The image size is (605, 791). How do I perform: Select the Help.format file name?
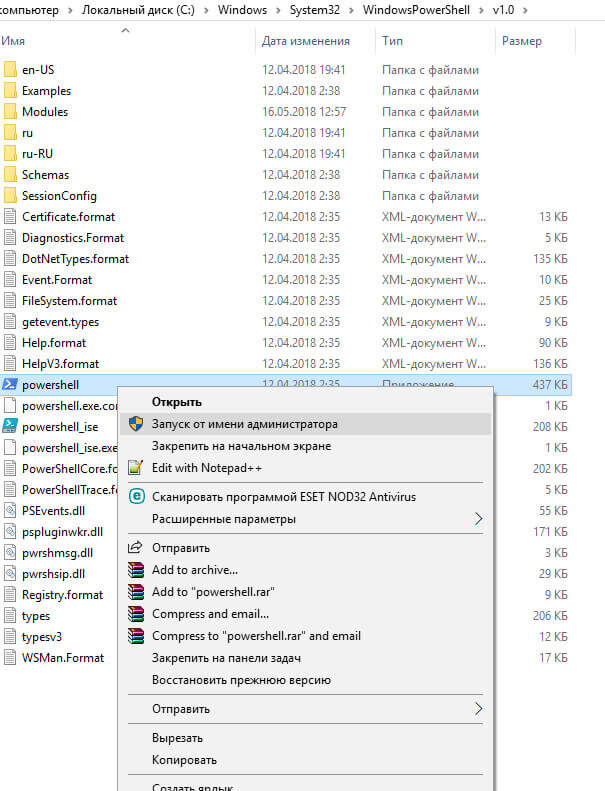coord(54,343)
